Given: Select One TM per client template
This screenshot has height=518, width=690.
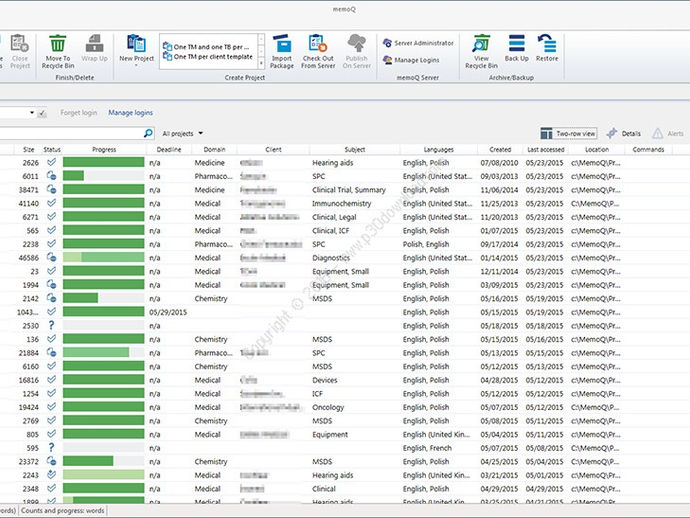Looking at the screenshot, I should pos(208,57).
